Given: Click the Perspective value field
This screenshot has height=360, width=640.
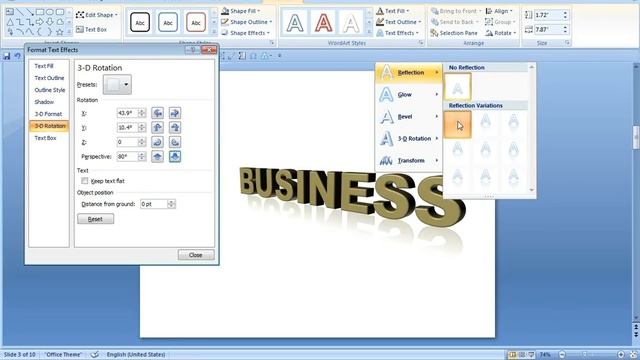Looking at the screenshot, I should [x=127, y=157].
